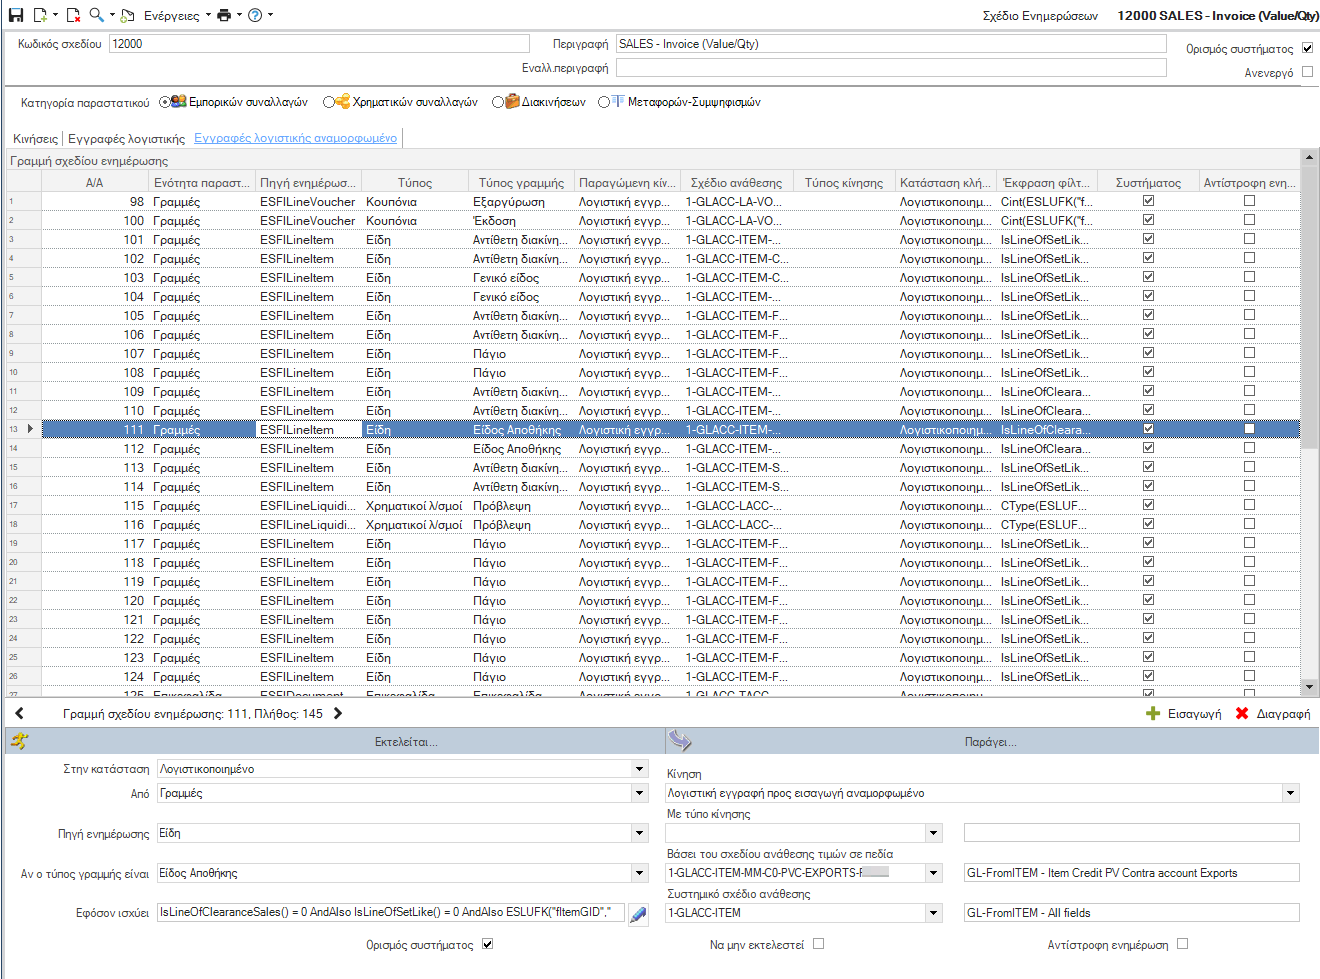Open the Στην κατάσταση dropdown

tap(640, 769)
